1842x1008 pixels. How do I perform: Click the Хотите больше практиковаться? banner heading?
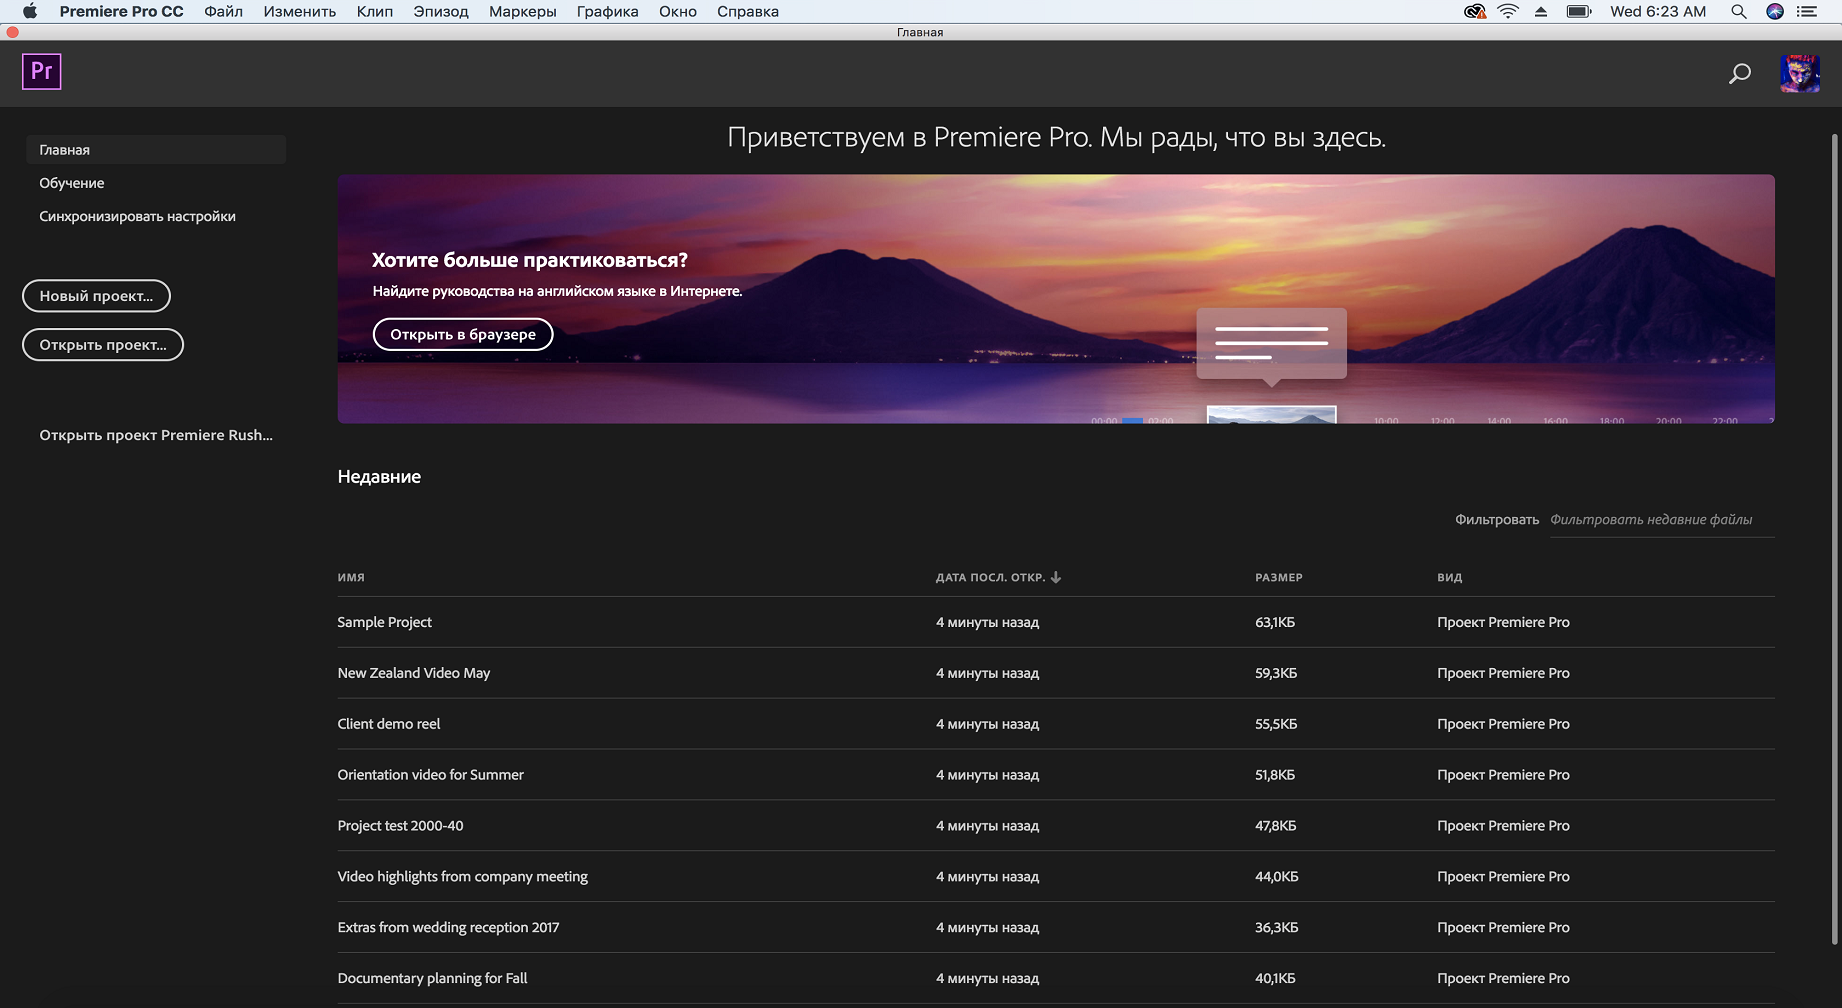(x=530, y=260)
